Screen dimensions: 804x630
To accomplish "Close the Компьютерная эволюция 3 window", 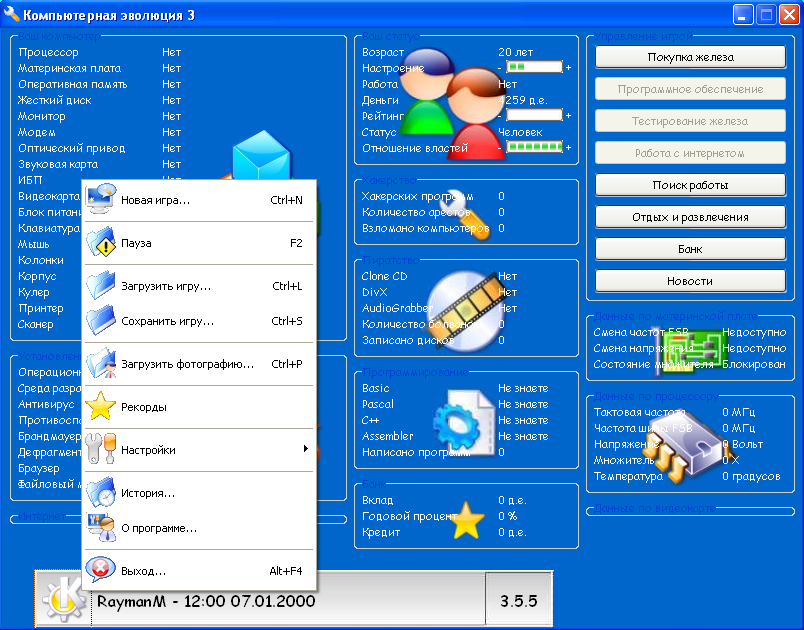I will pyautogui.click(x=789, y=14).
